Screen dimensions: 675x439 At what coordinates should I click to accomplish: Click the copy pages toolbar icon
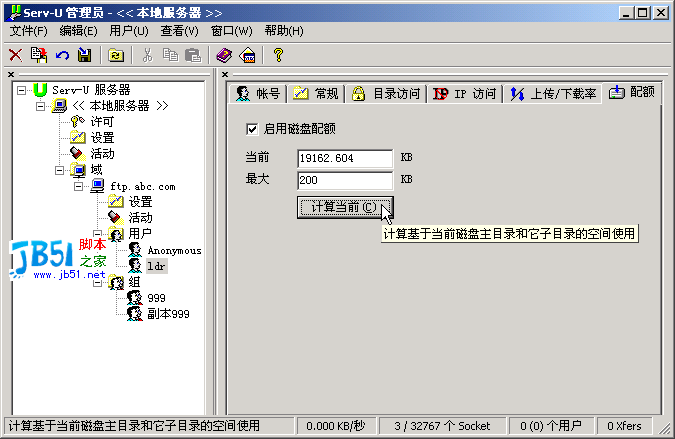click(170, 55)
